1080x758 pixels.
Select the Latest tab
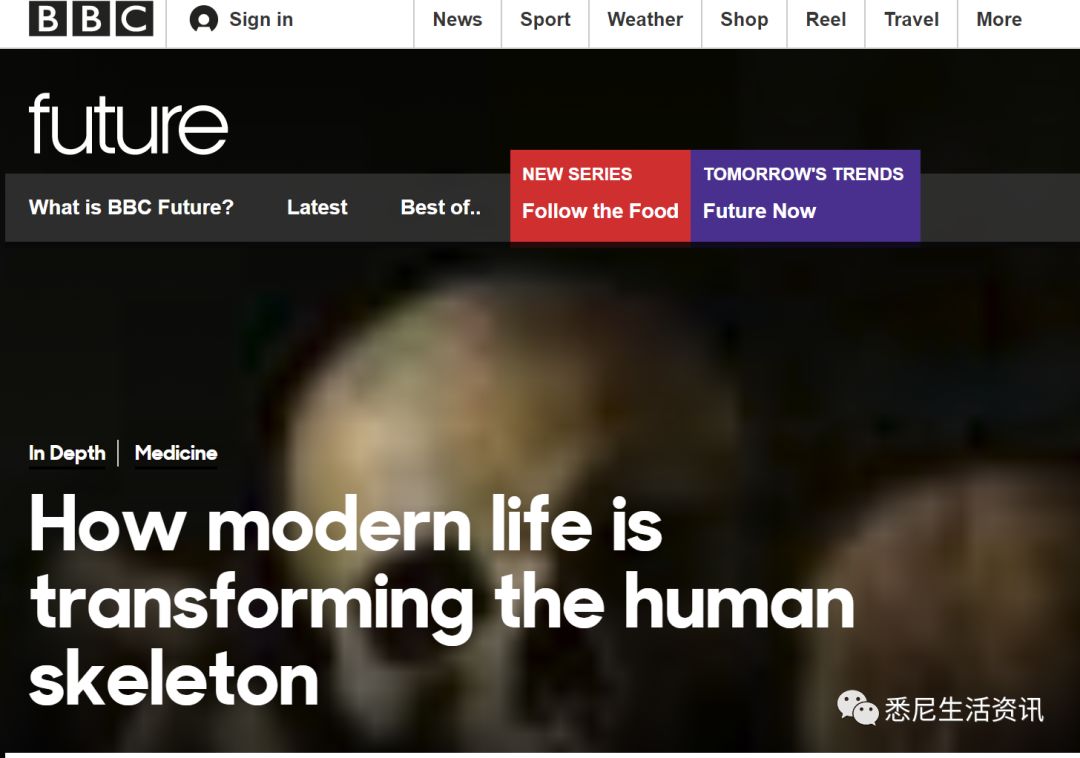tap(317, 207)
